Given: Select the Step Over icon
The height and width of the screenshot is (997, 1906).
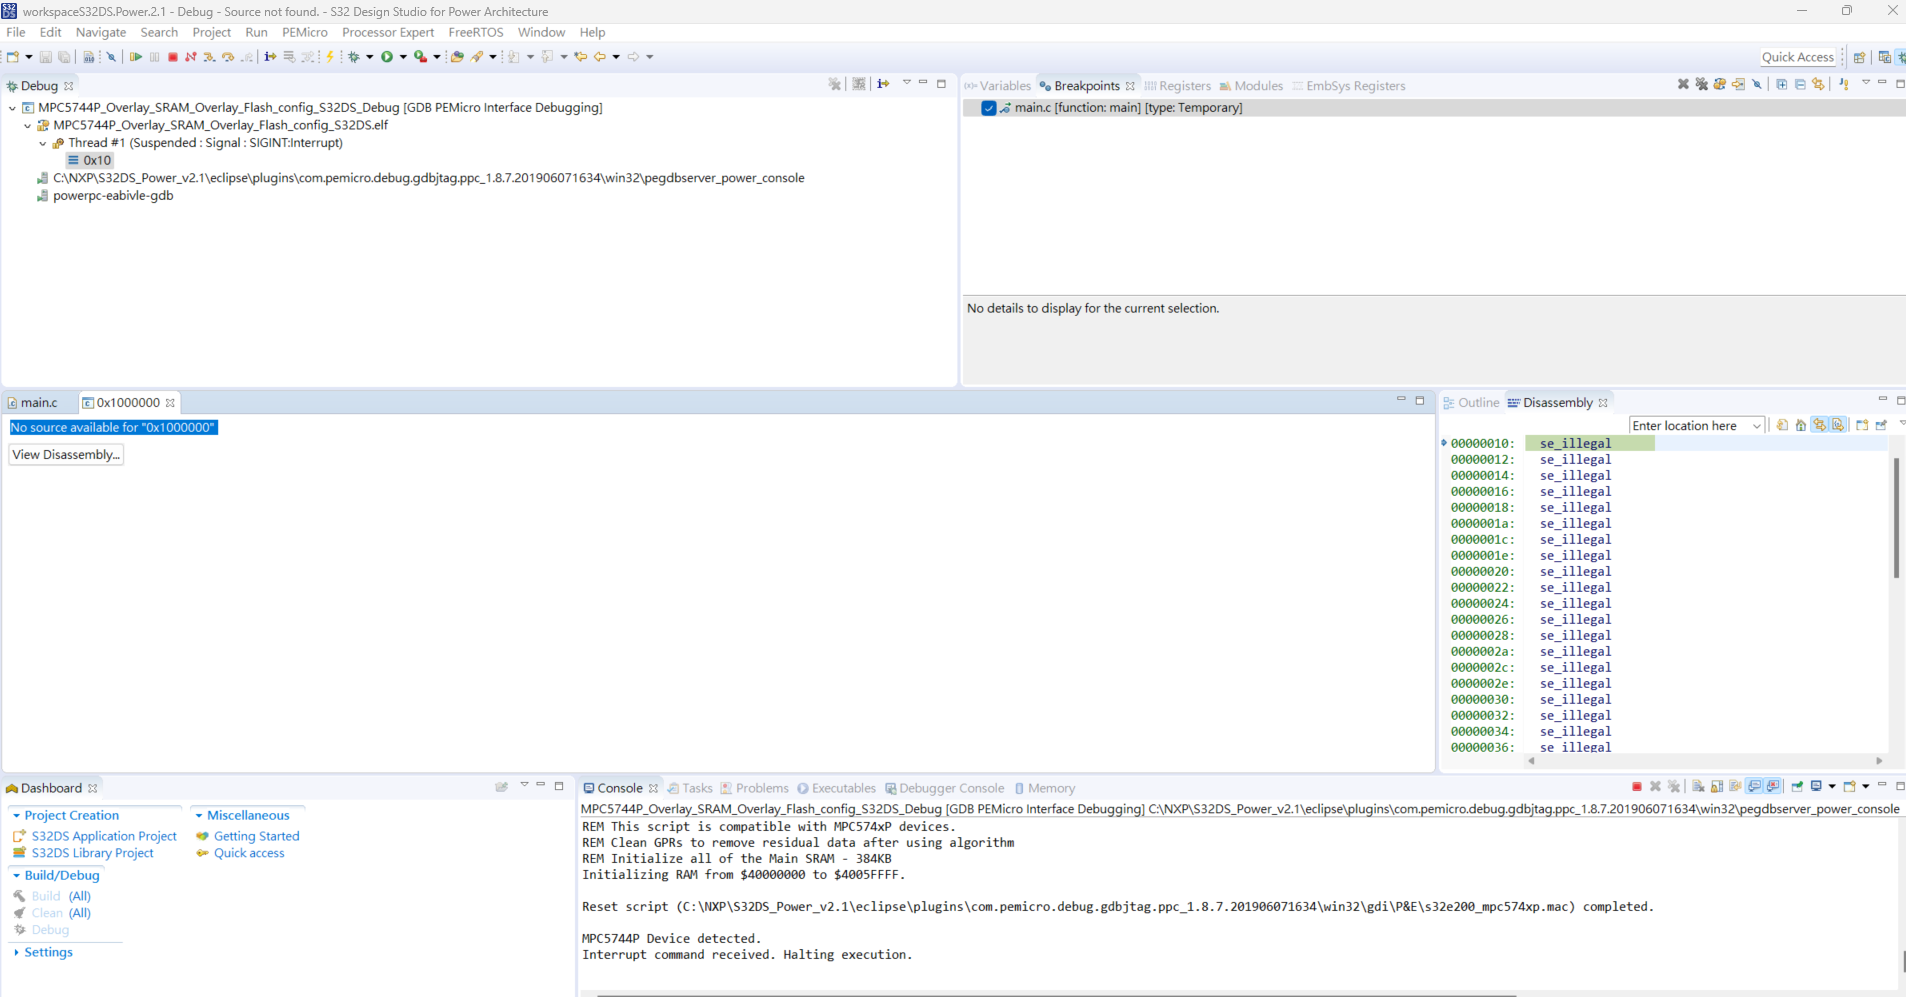Looking at the screenshot, I should coord(228,57).
